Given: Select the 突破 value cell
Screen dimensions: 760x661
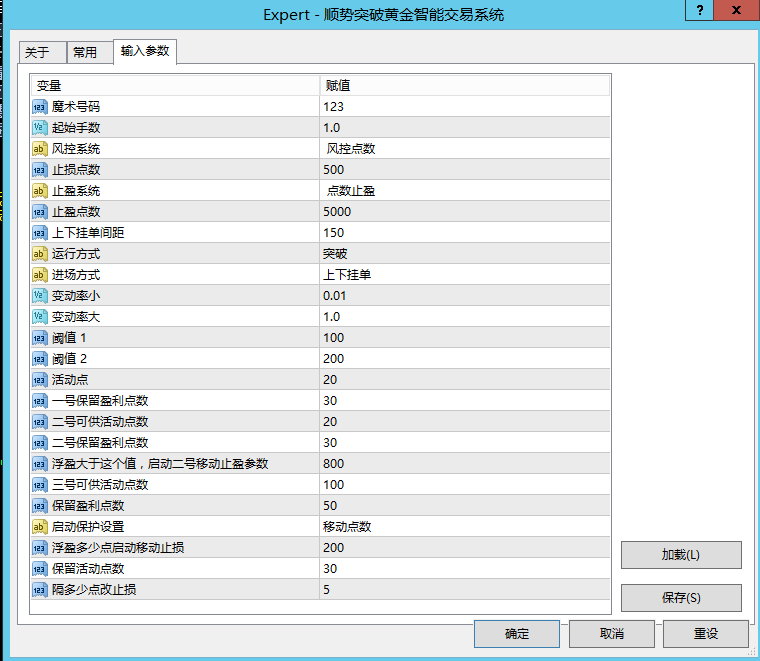Looking at the screenshot, I should coord(465,254).
